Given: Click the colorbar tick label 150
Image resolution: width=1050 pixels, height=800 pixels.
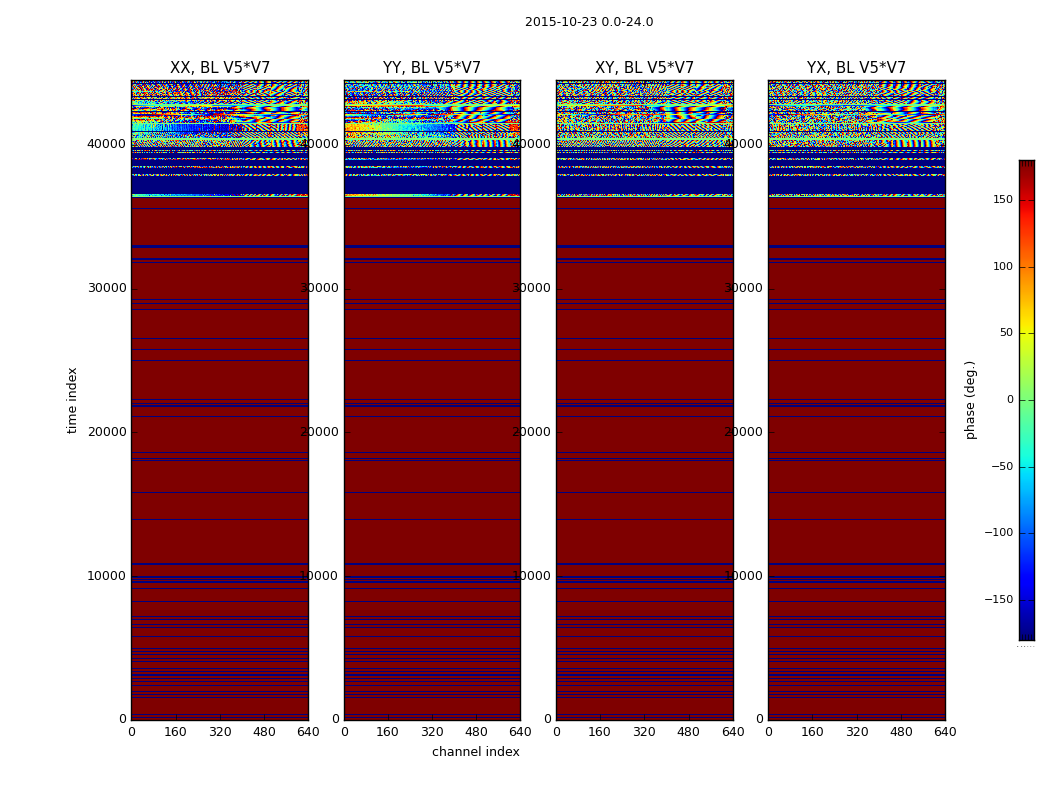Looking at the screenshot, I should point(1002,200).
